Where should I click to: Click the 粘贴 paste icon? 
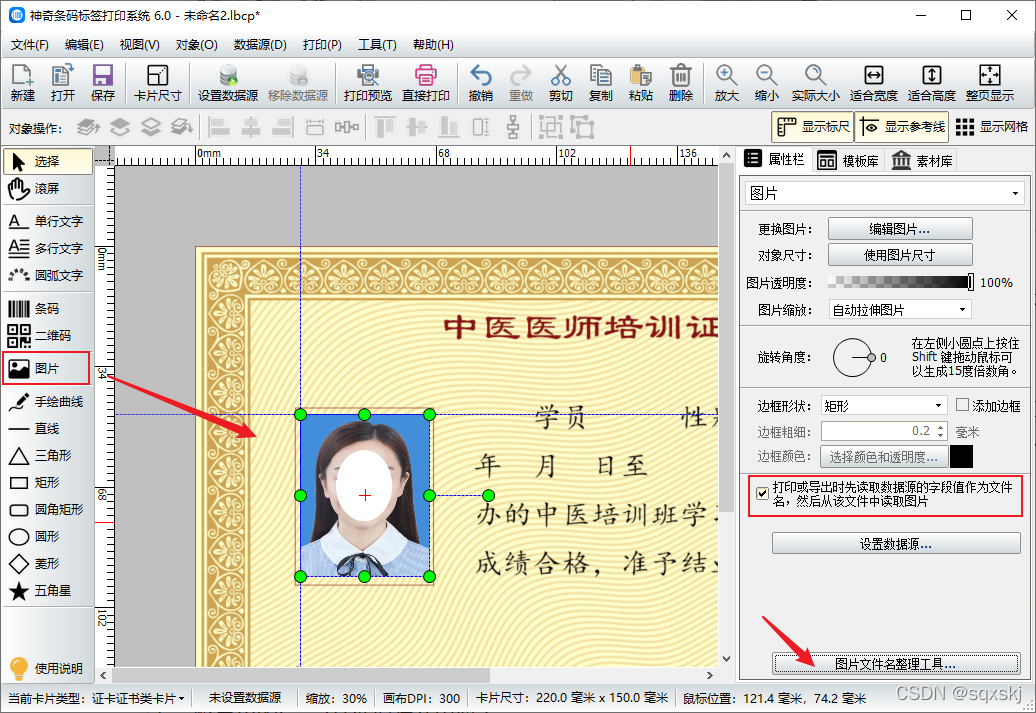tap(641, 83)
